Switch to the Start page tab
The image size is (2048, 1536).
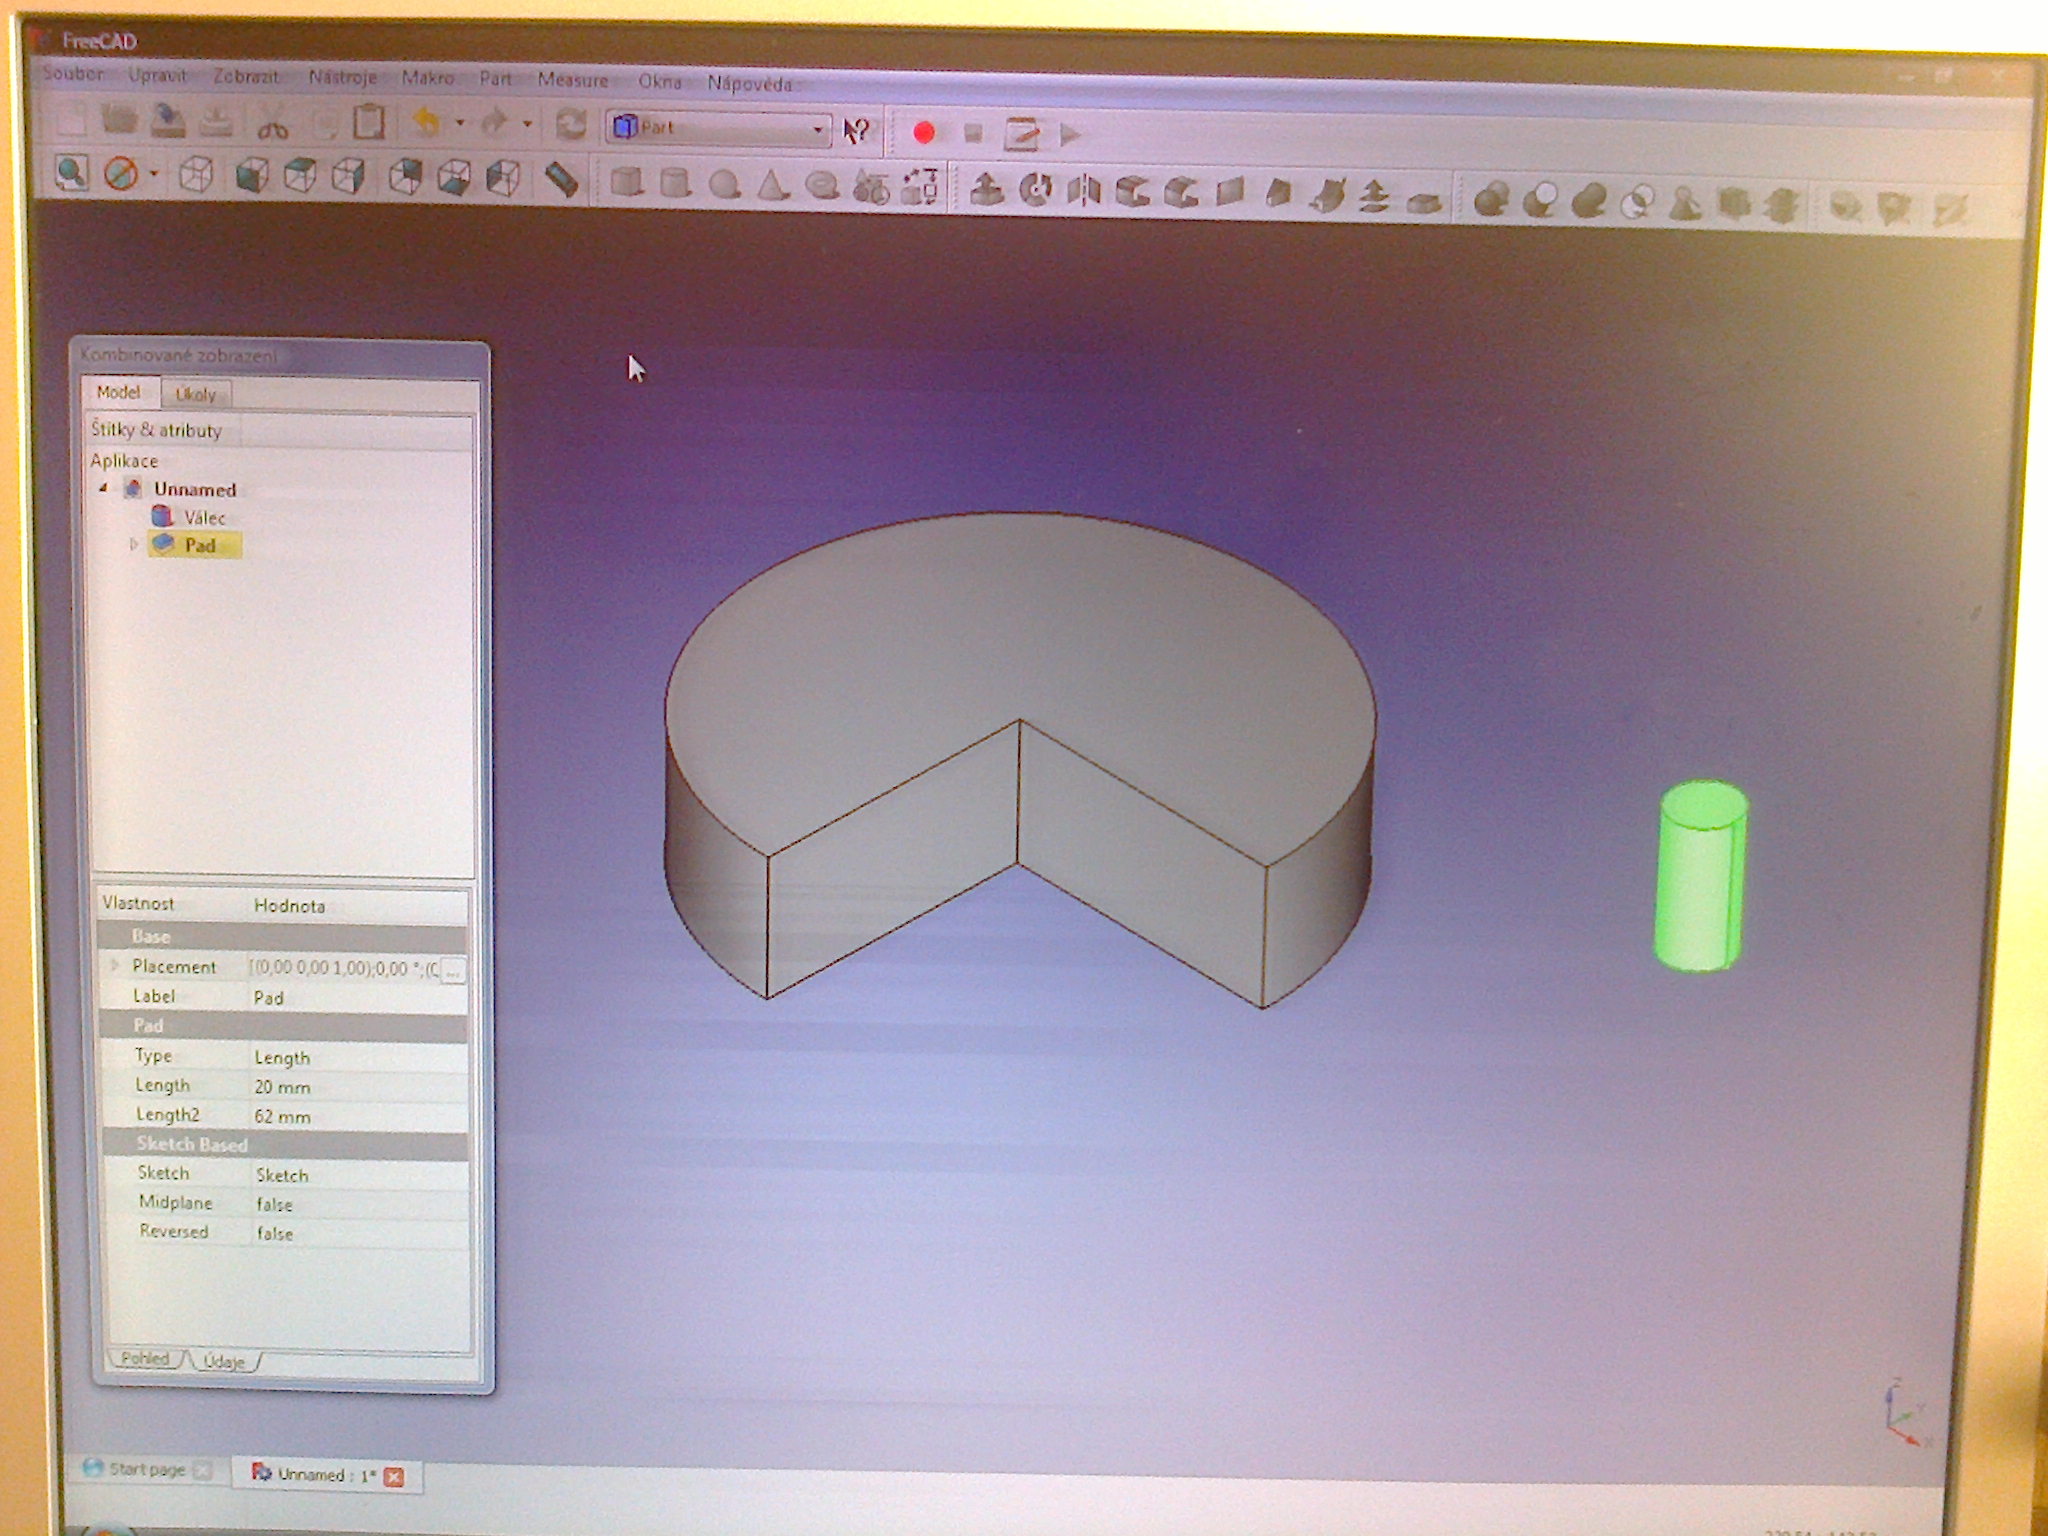click(x=147, y=1469)
